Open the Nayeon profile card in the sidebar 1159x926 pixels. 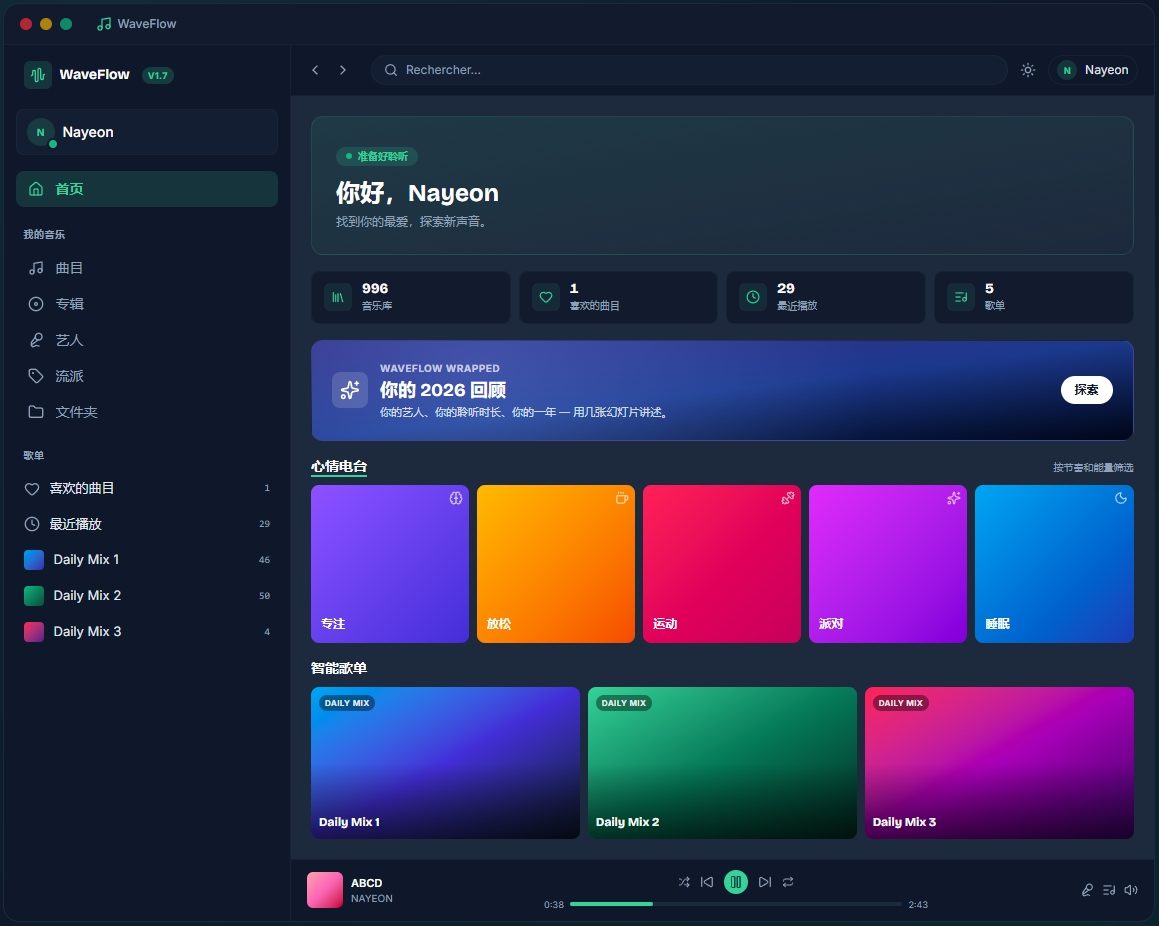click(x=147, y=132)
